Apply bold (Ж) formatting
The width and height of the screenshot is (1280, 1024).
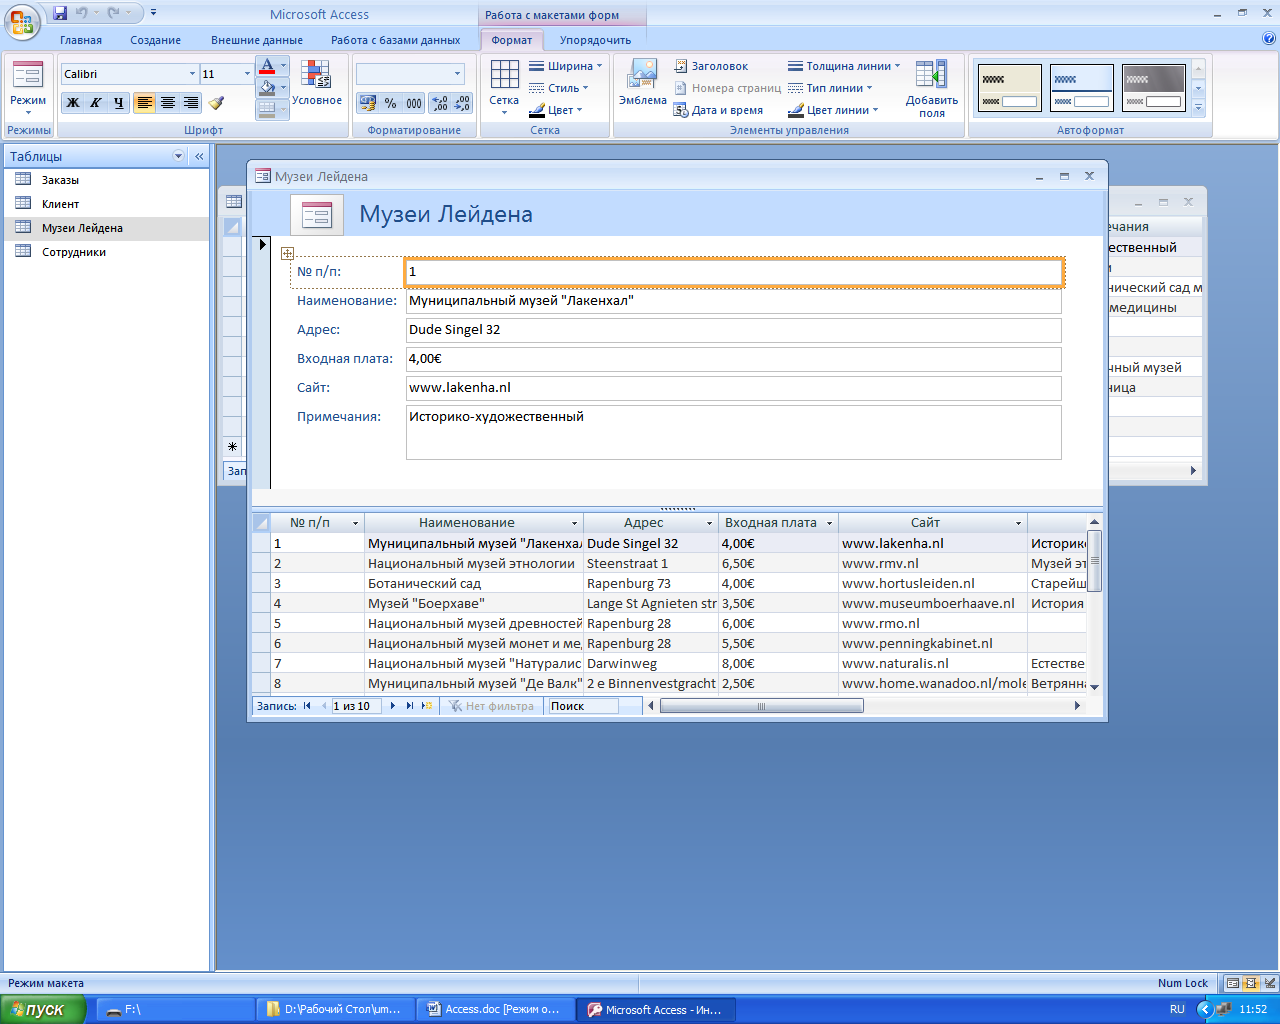point(73,103)
